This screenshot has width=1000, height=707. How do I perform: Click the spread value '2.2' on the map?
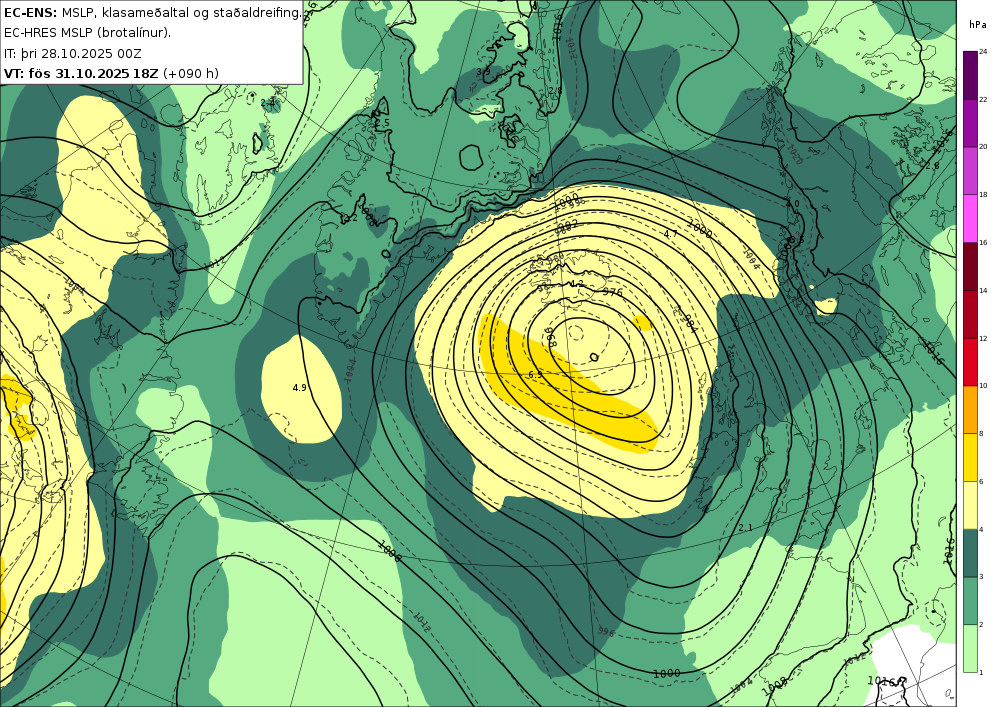(x=349, y=219)
